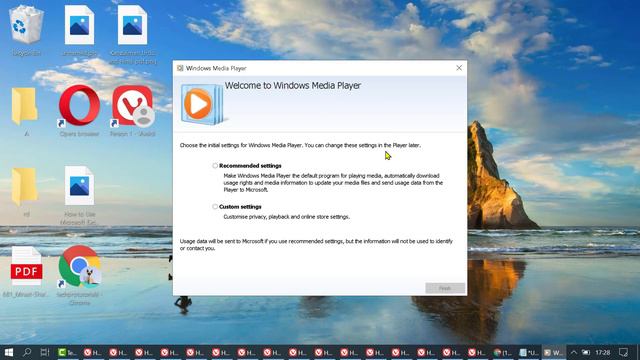Viewport: 640px width, 360px height.
Task: Select the PDF file on the desktop
Action: click(x=26, y=271)
